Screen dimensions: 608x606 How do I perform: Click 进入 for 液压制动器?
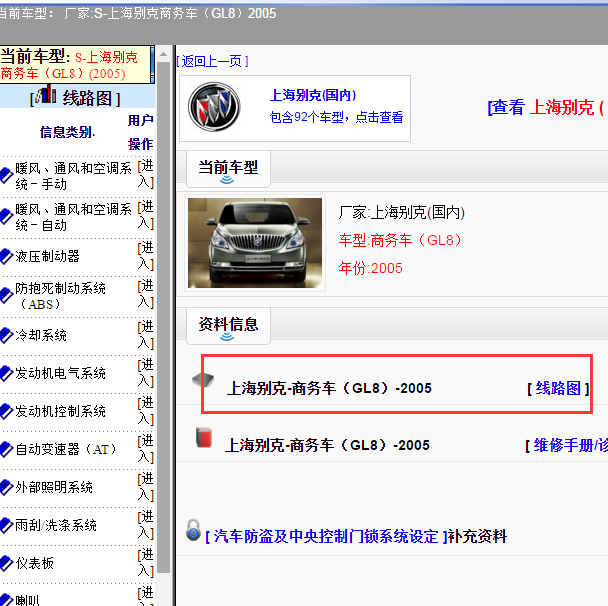tap(145, 256)
